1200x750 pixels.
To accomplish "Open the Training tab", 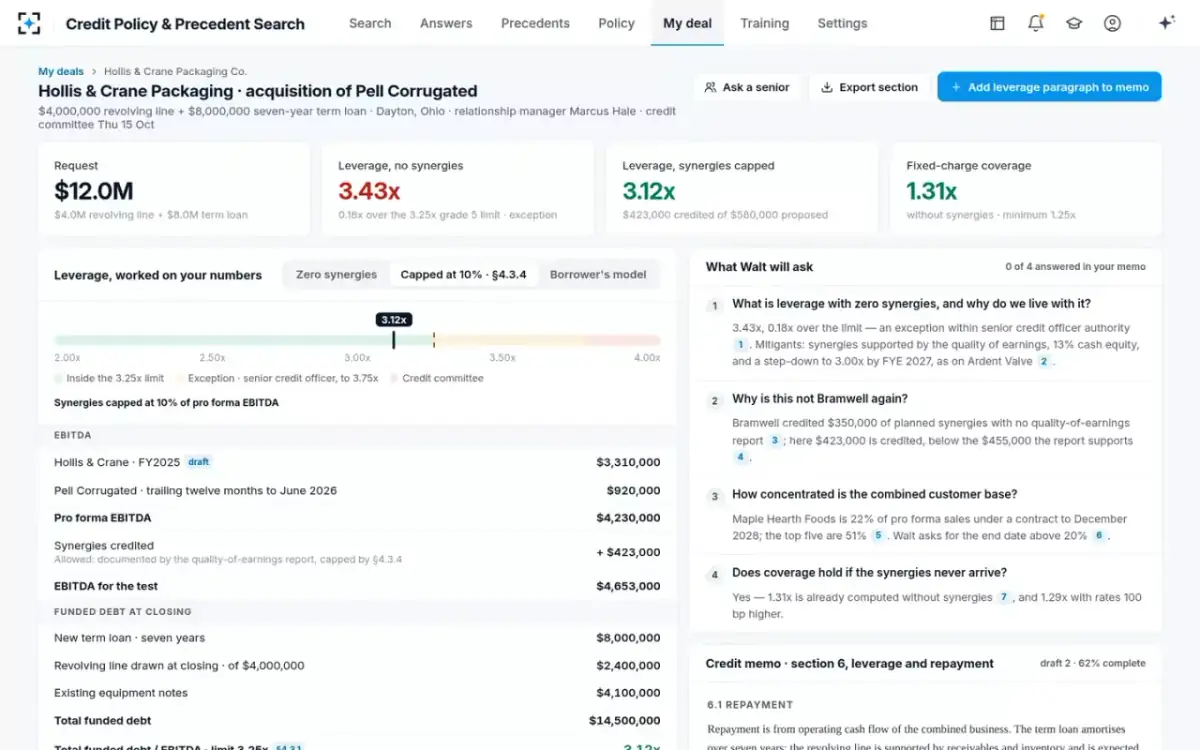I will click(764, 23).
